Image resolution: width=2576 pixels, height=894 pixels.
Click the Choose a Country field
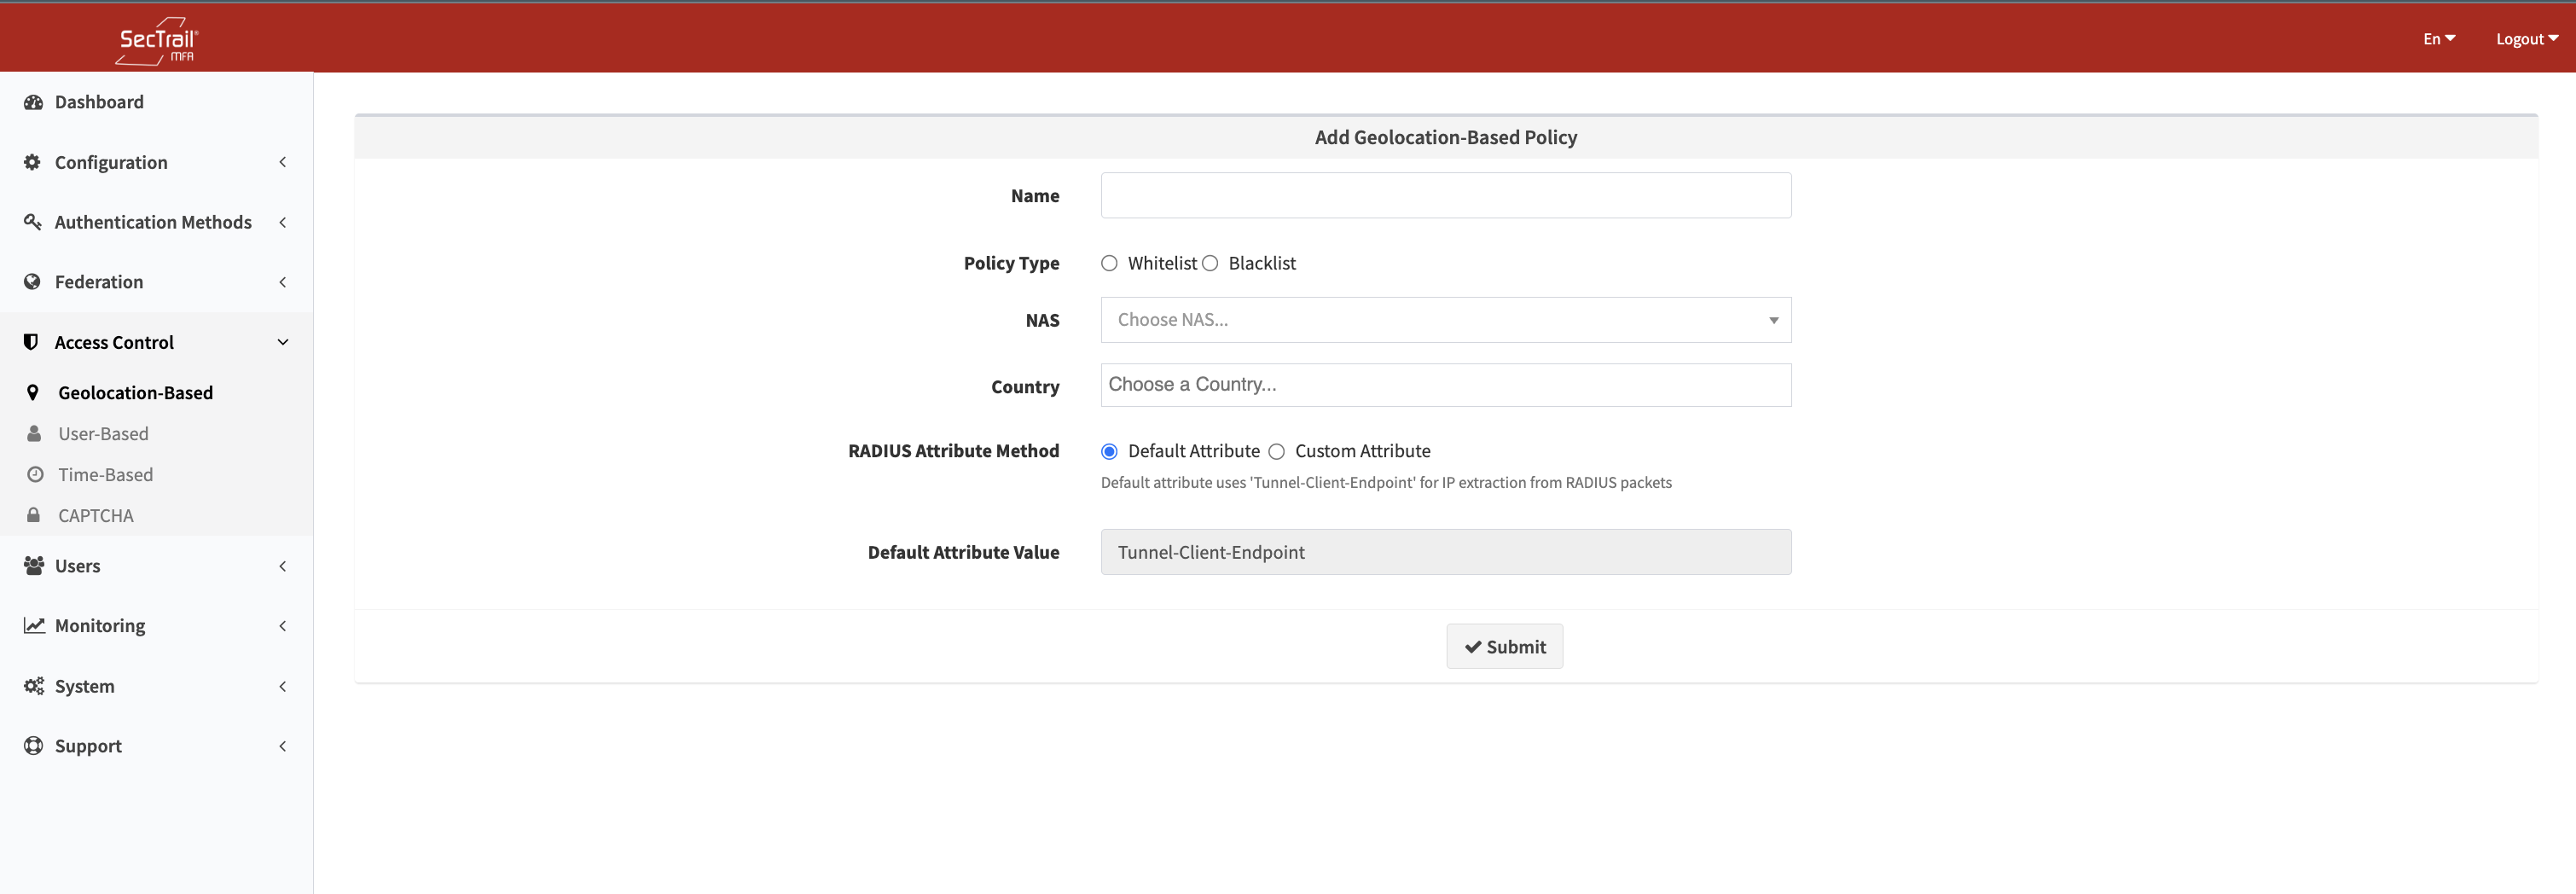coord(1445,385)
